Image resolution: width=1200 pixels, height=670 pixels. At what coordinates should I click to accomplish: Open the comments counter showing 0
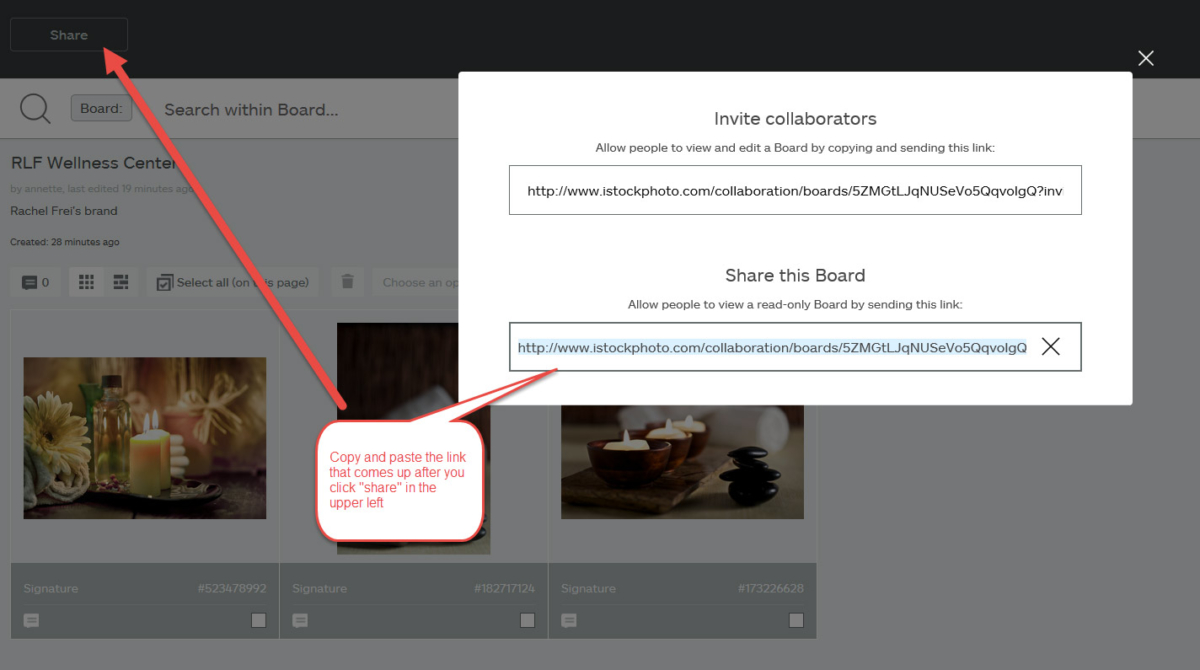35,282
